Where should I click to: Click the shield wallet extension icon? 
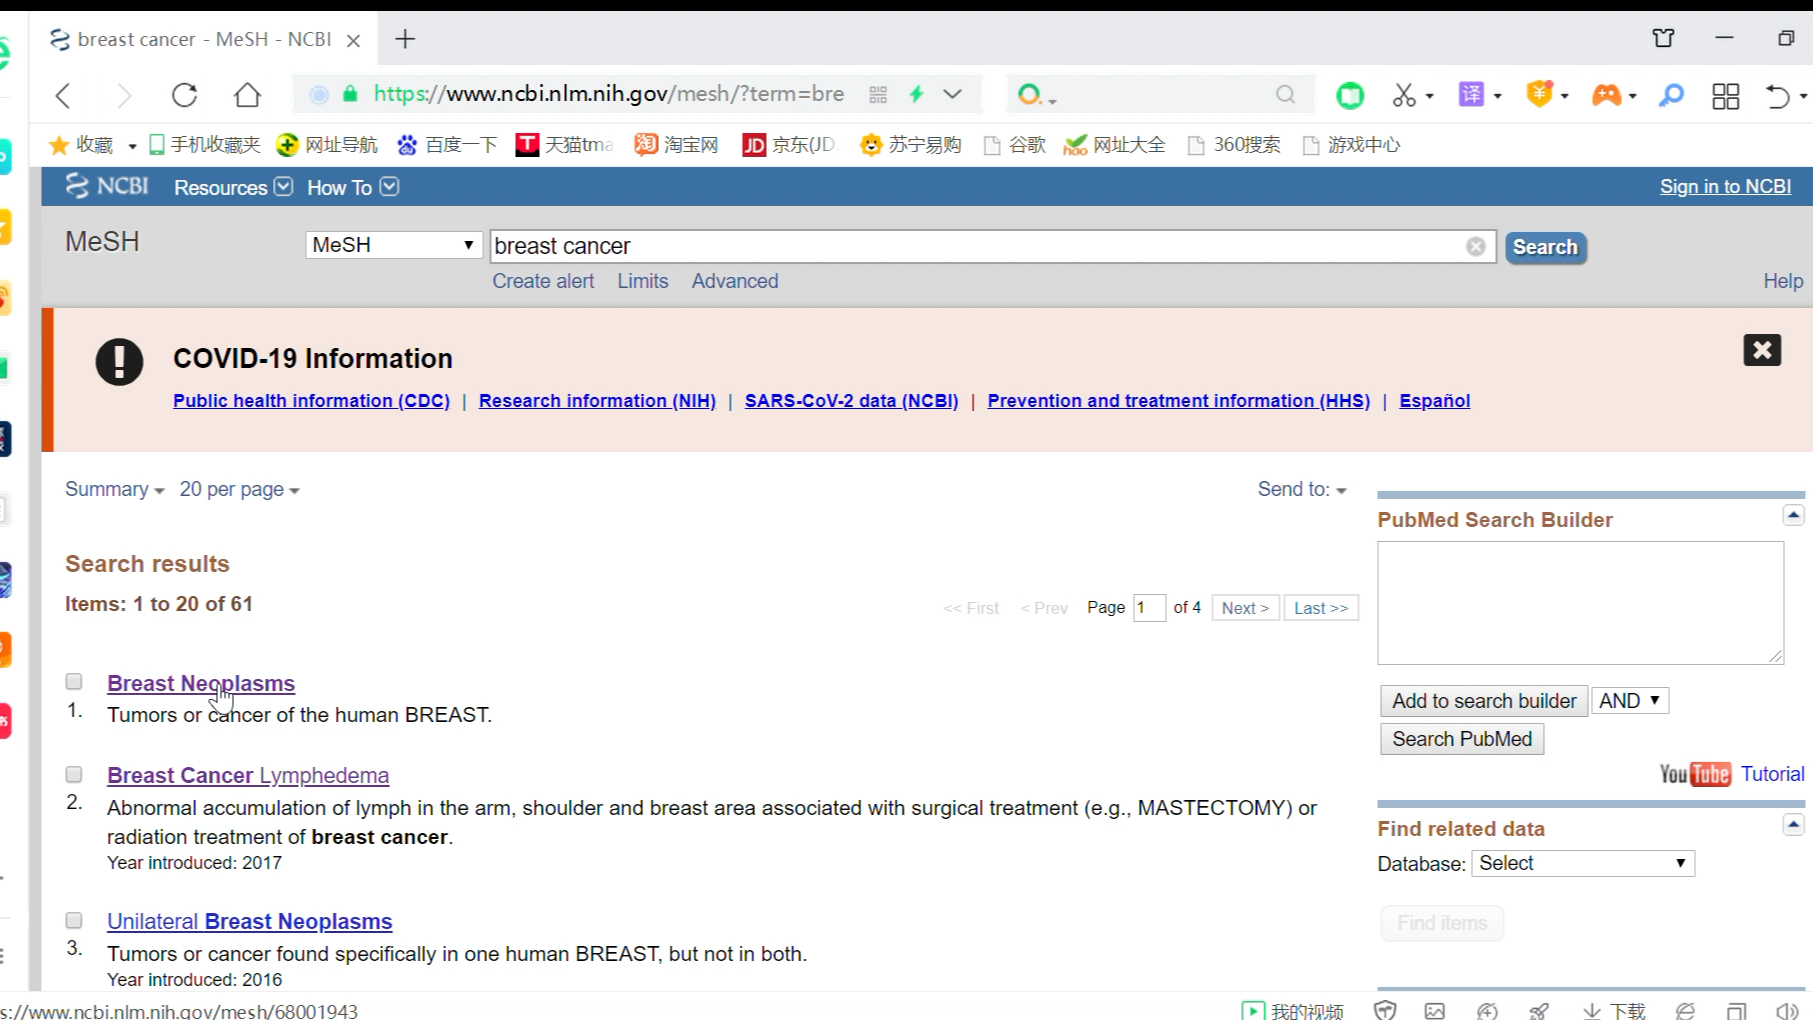click(x=1539, y=94)
